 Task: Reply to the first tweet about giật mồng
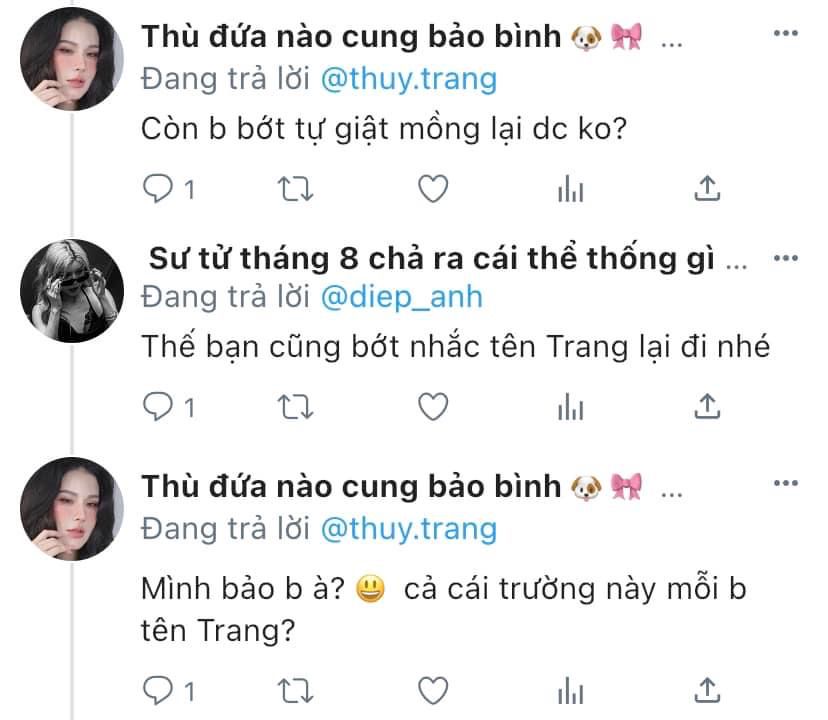(x=158, y=189)
